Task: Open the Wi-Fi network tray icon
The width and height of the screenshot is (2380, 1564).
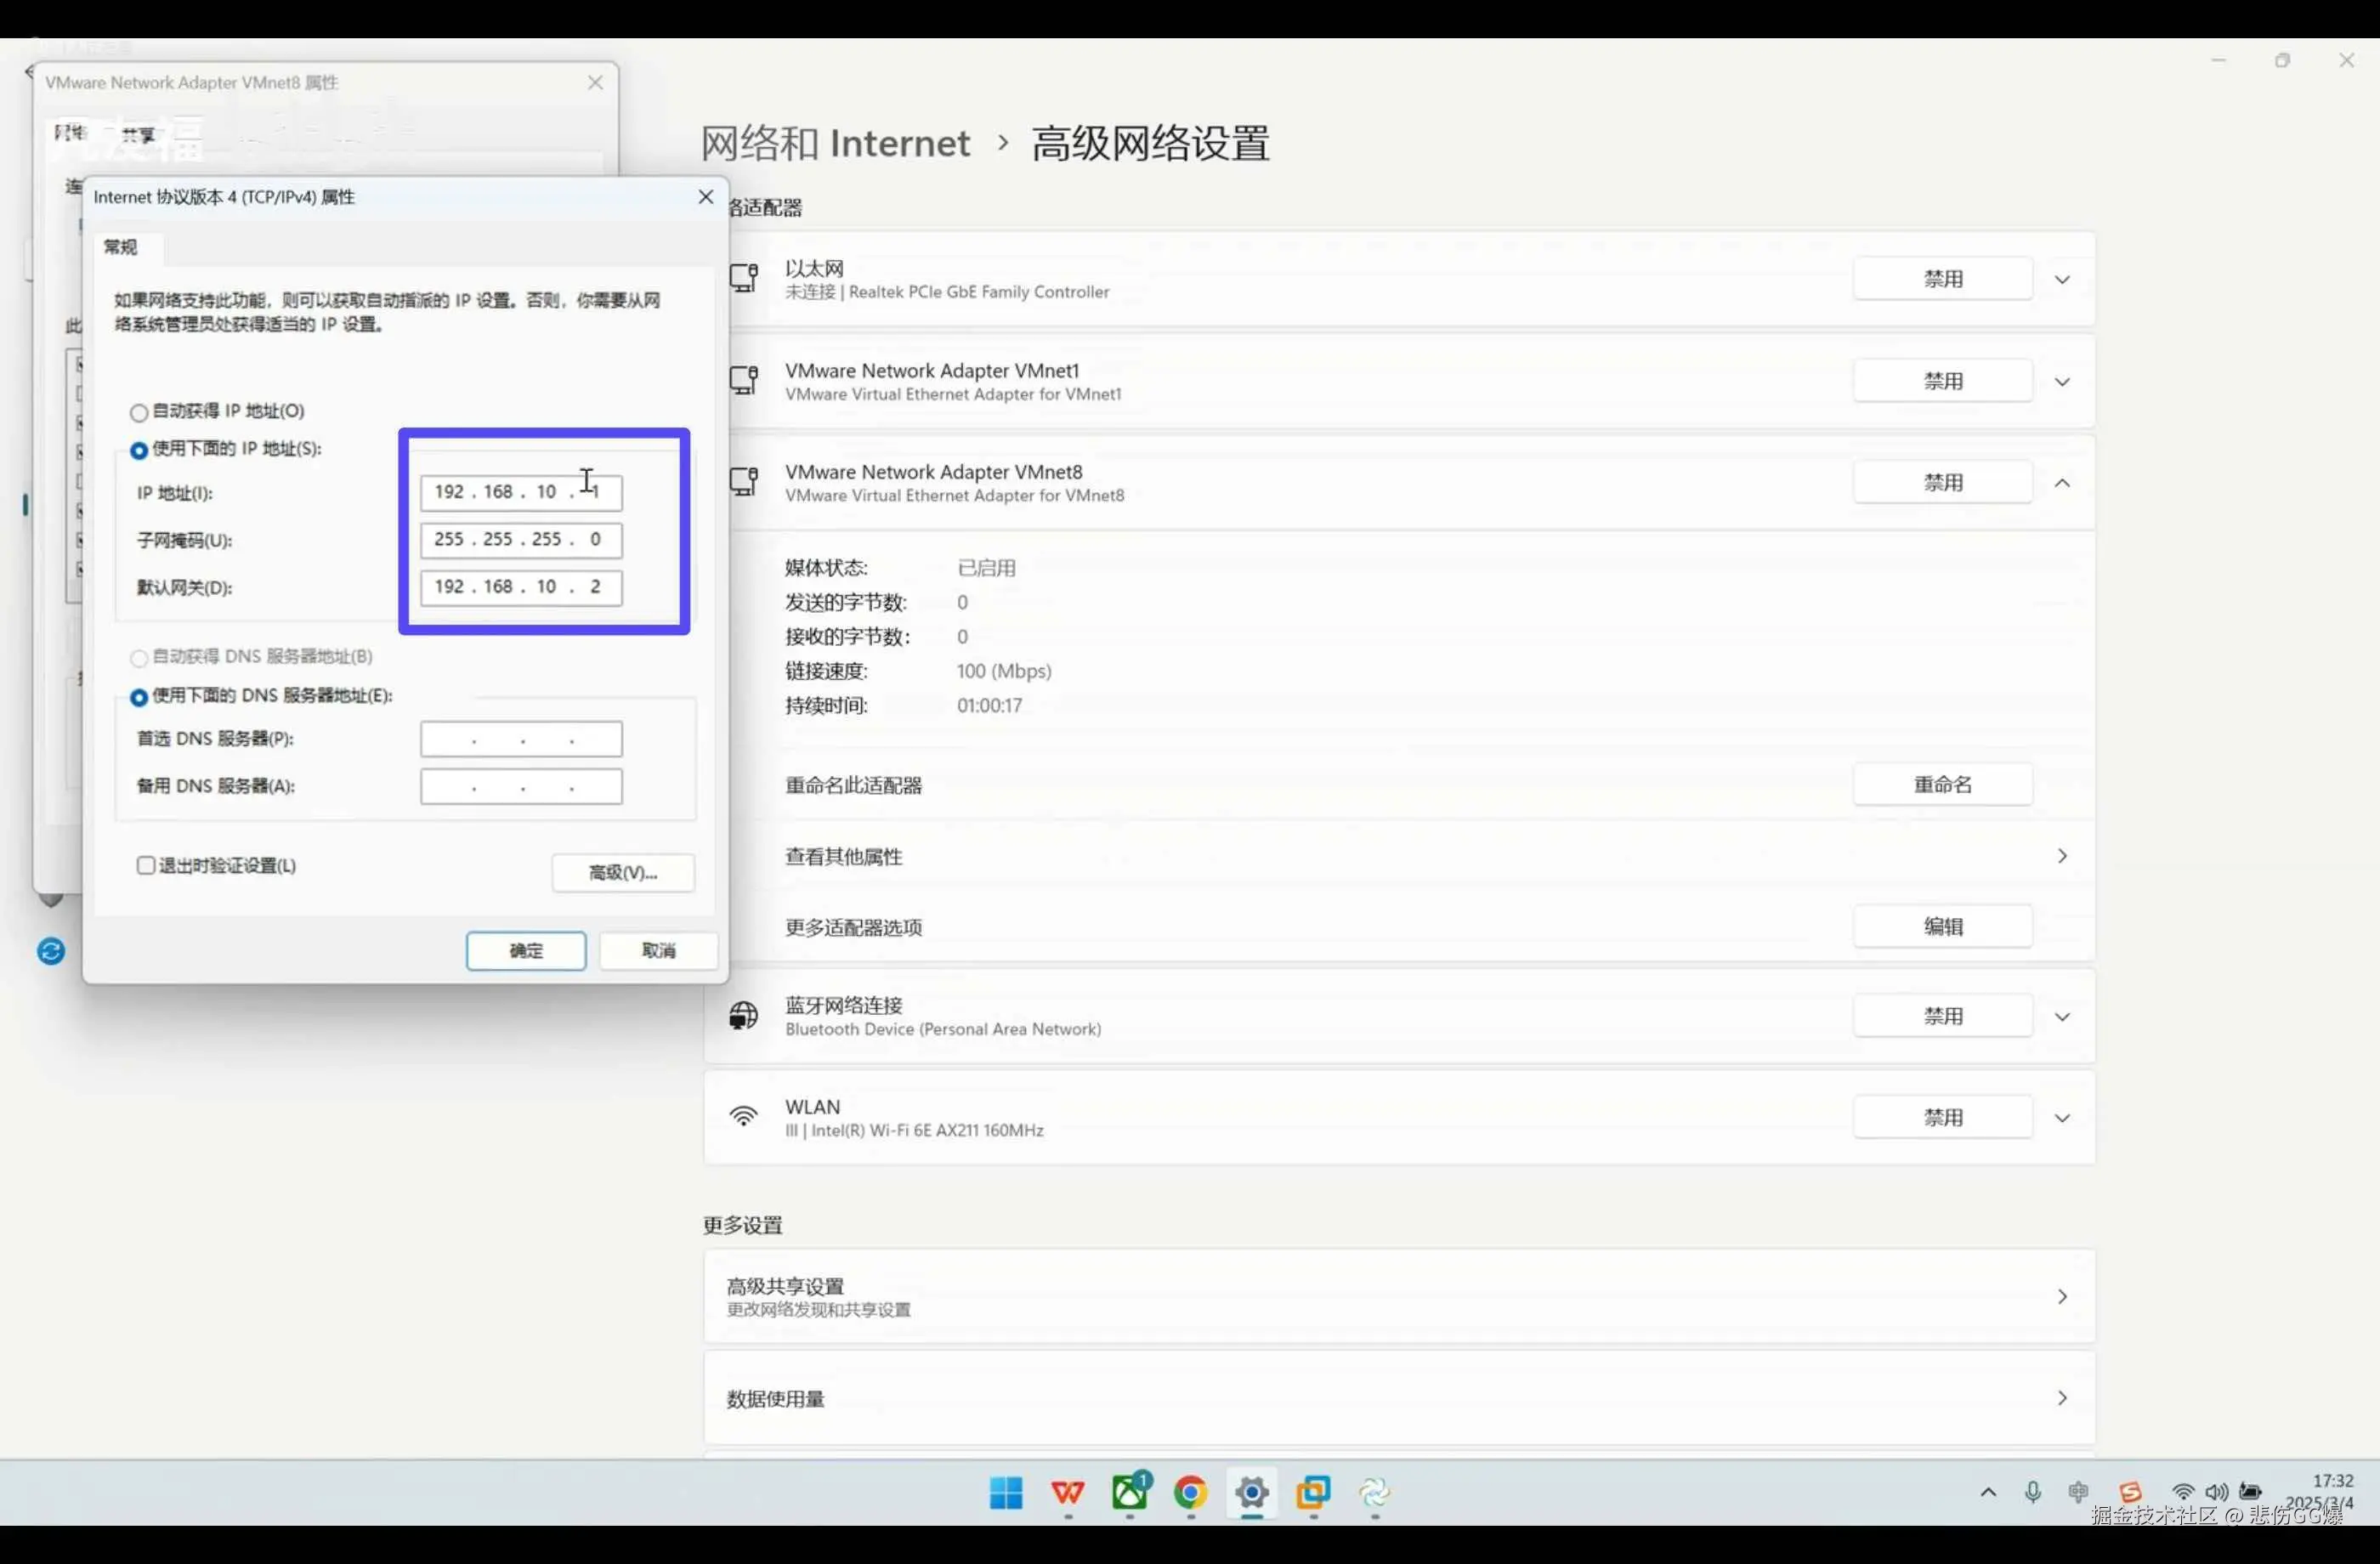Action: pos(2183,1492)
